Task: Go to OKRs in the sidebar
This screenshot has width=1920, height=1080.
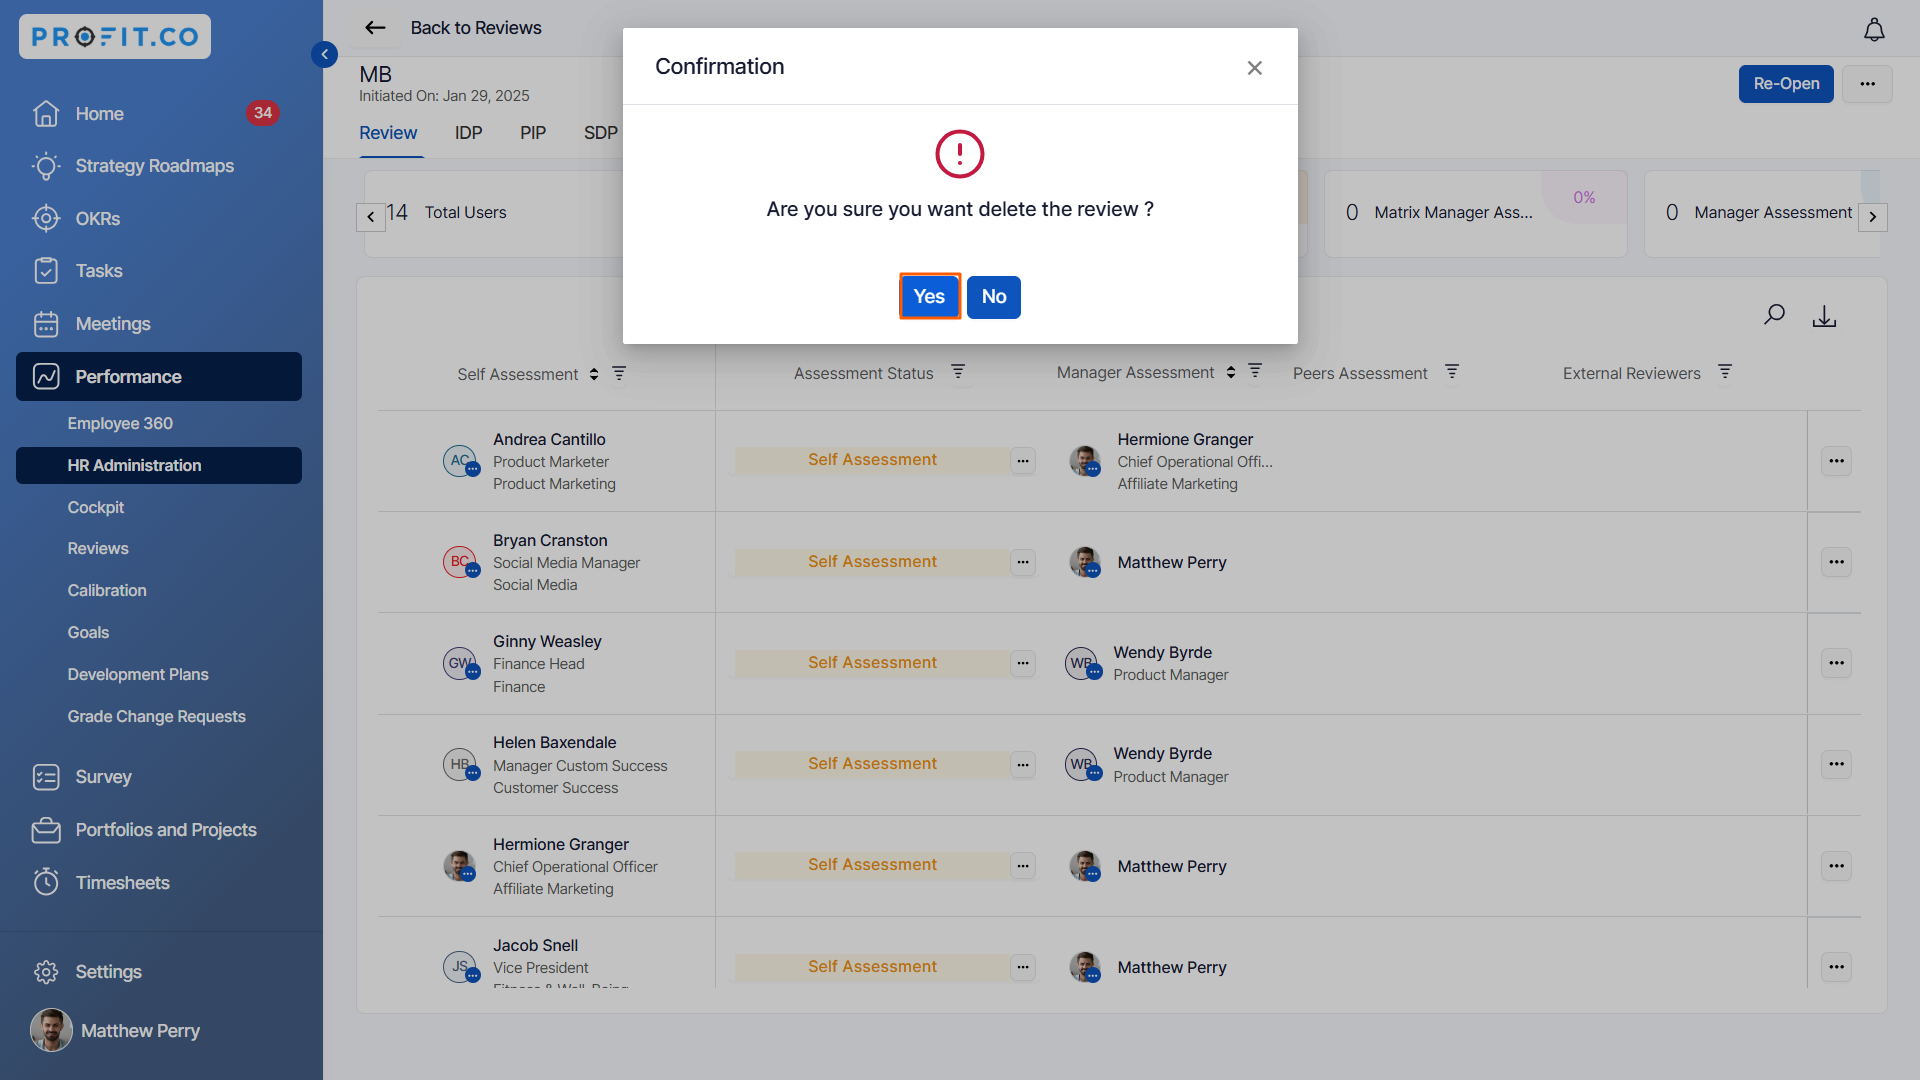Action: [159, 219]
